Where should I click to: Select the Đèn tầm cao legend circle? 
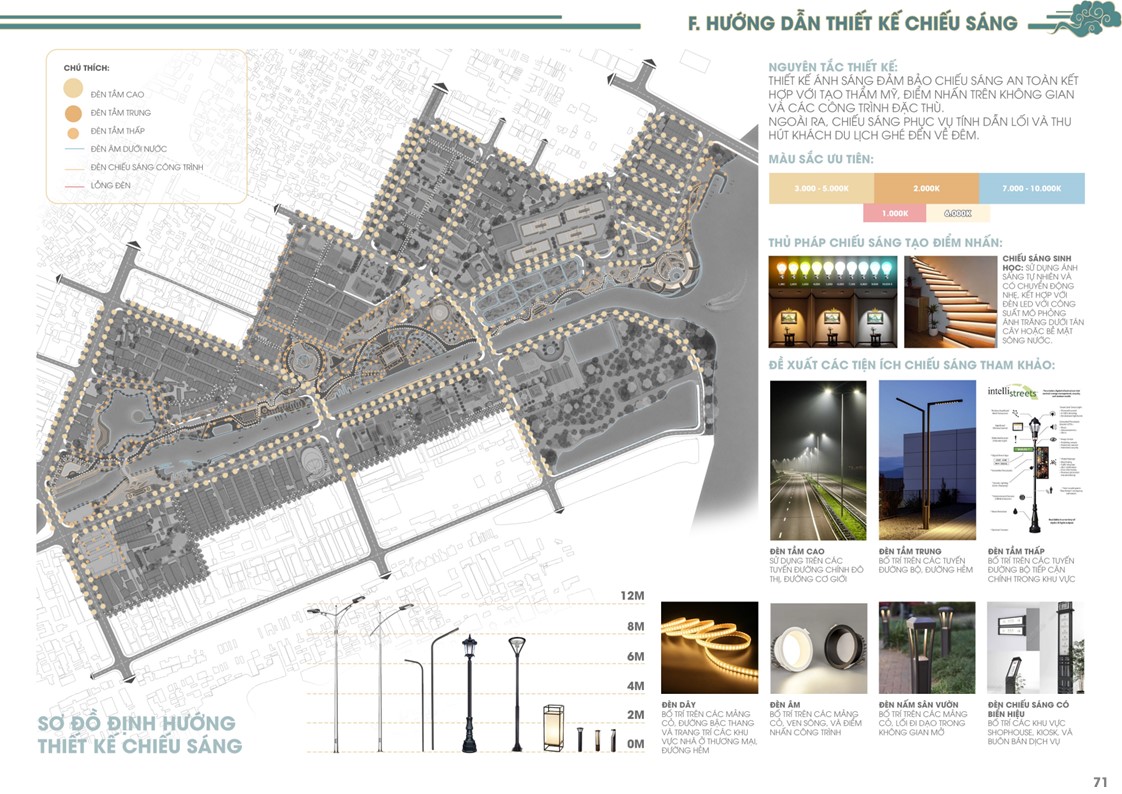click(x=74, y=93)
